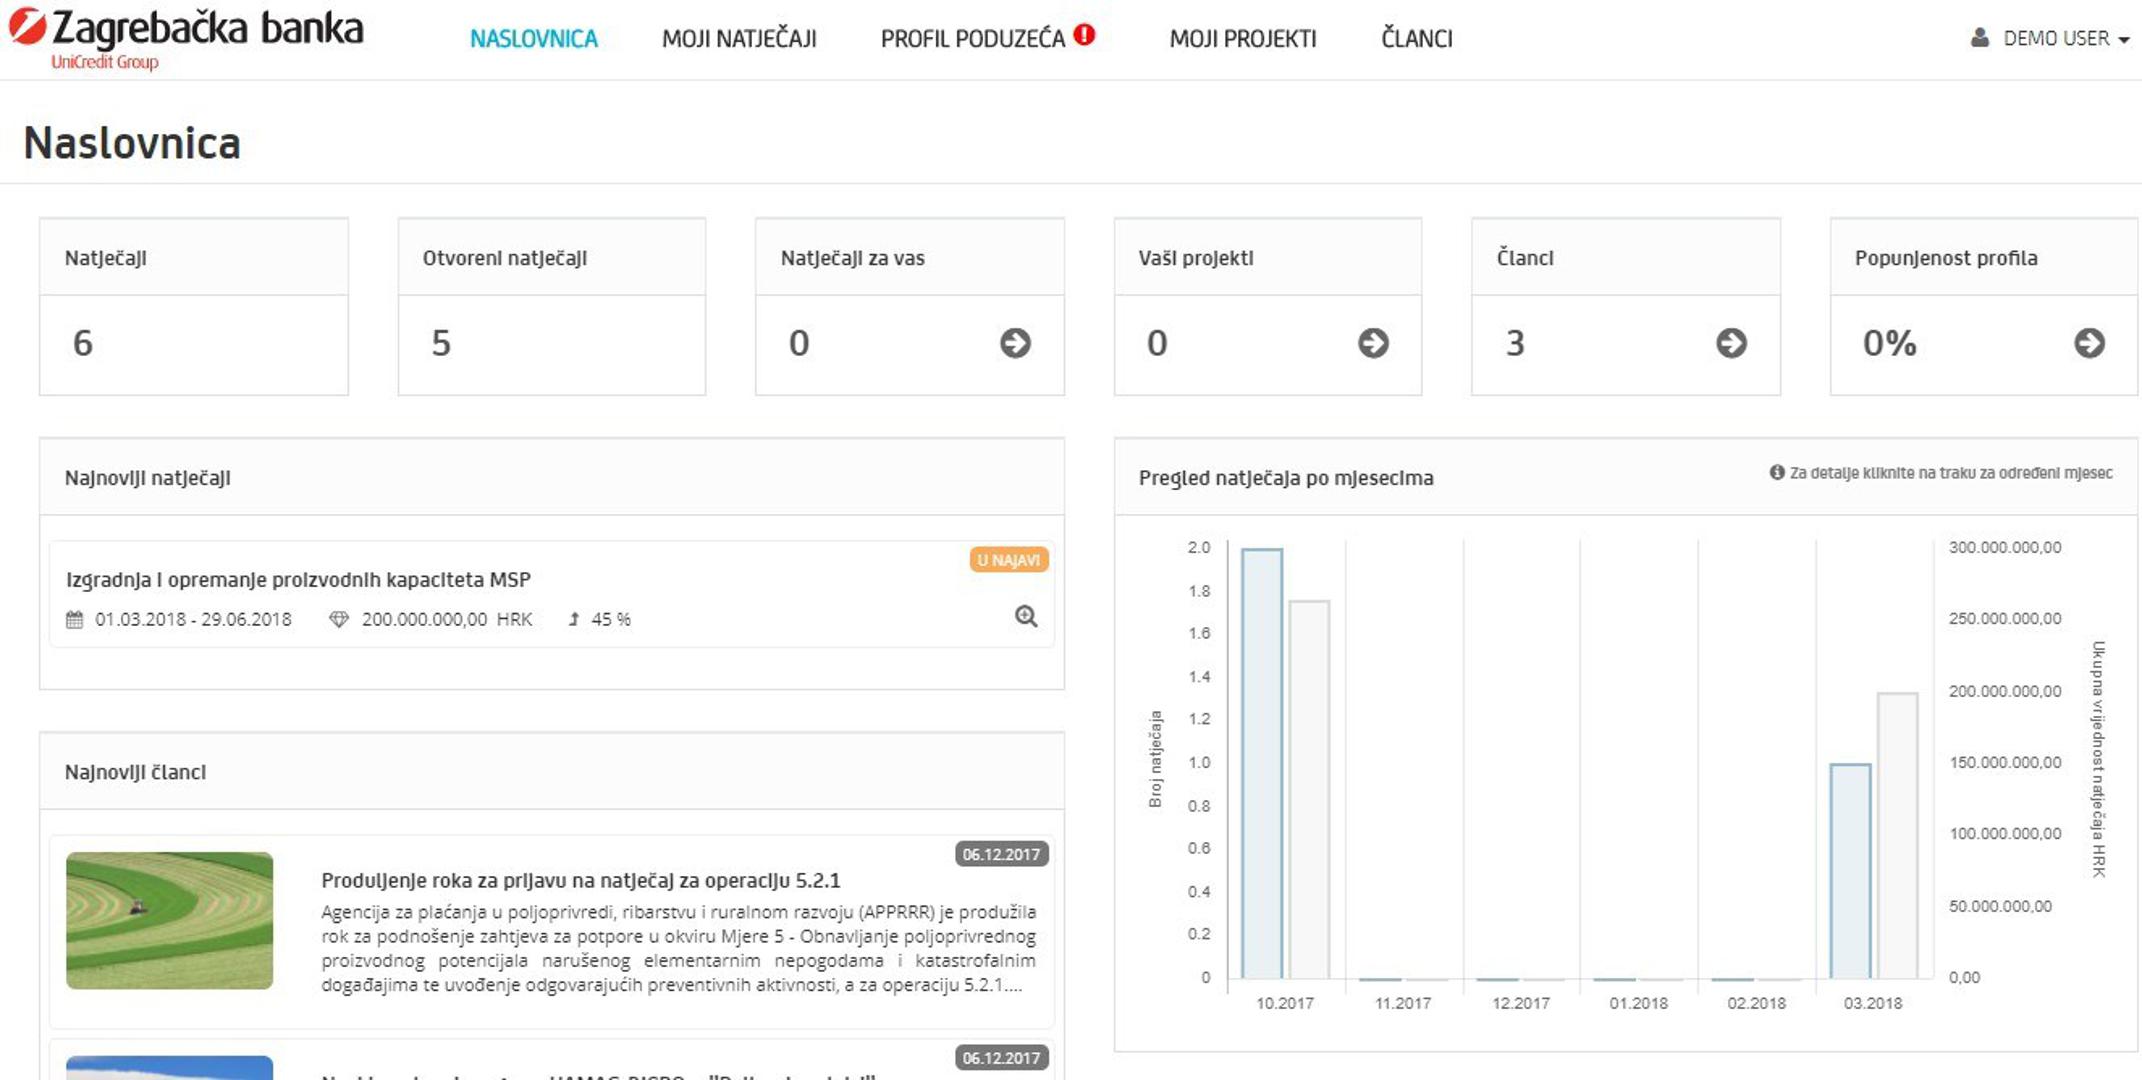The width and height of the screenshot is (2142, 1080).
Task: Click info icon next to chart hint
Action: pyautogui.click(x=1777, y=472)
